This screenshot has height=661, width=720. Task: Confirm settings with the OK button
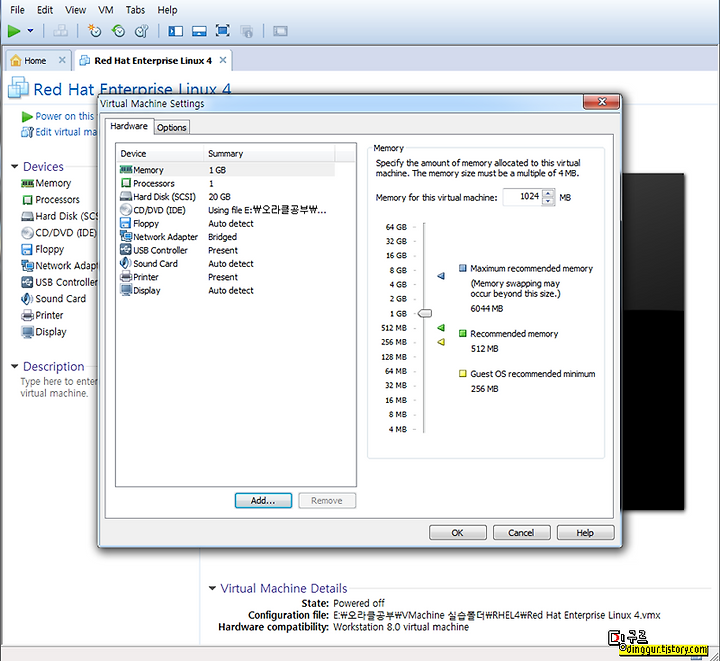(x=457, y=532)
